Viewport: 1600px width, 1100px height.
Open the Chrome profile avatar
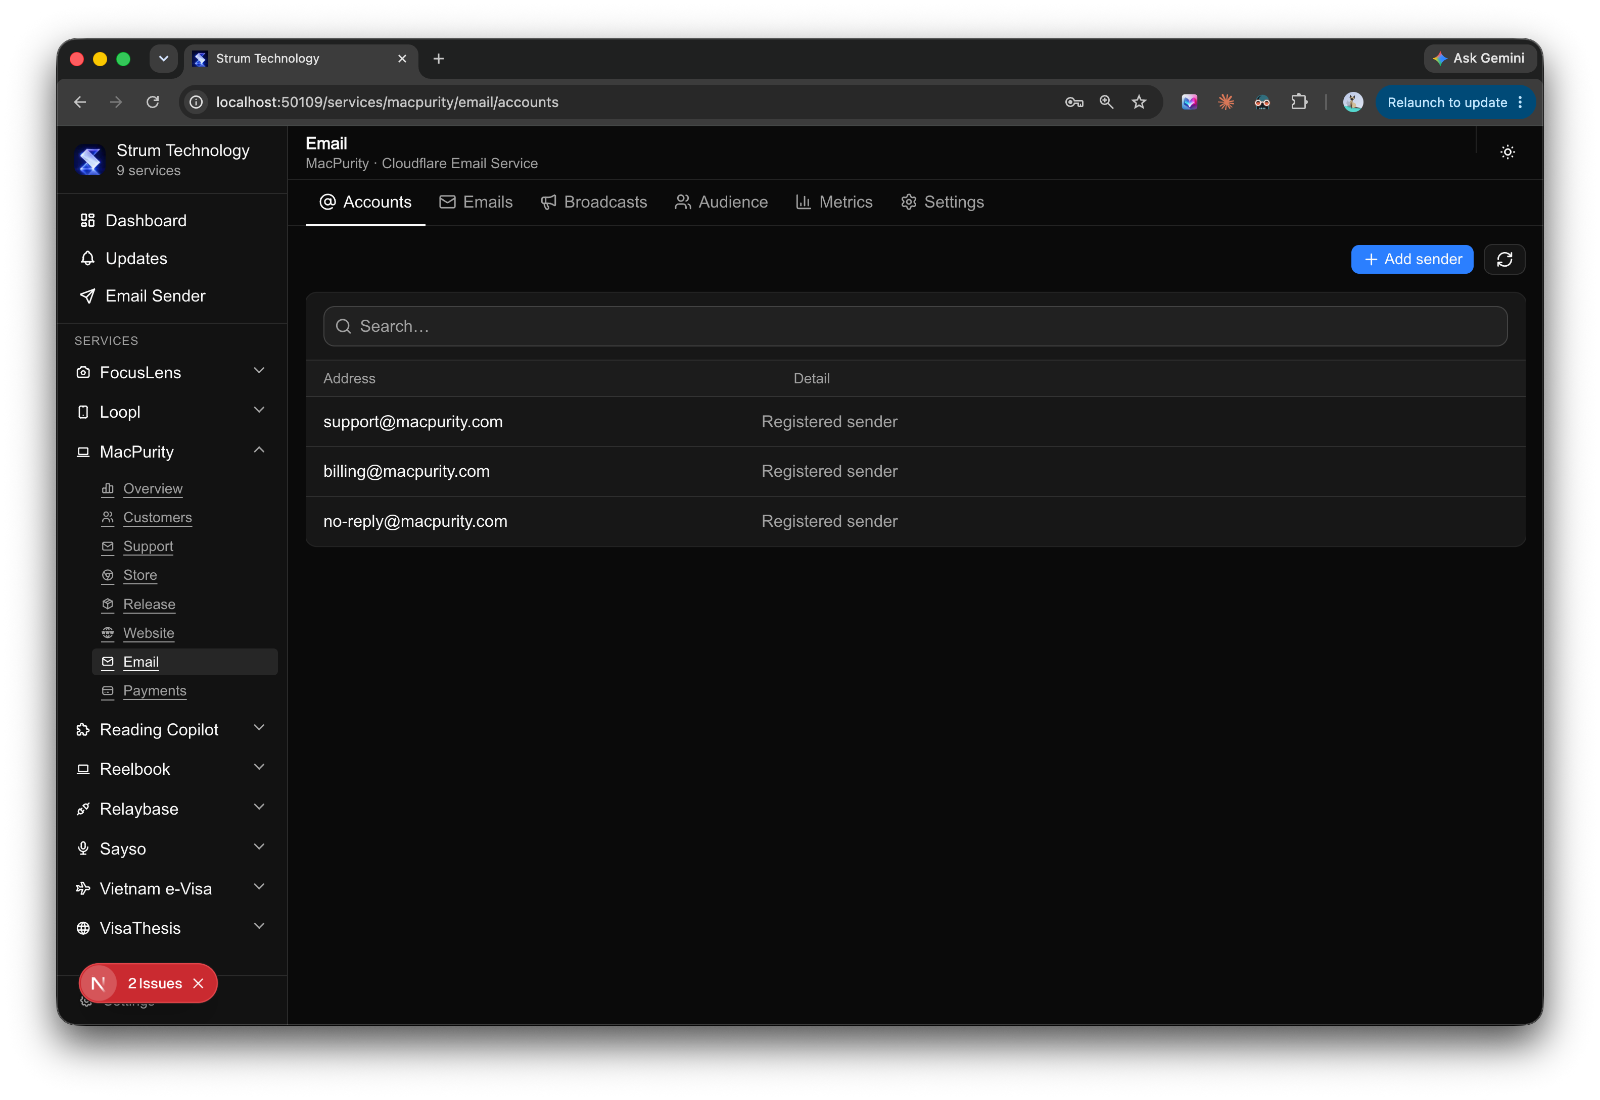pyautogui.click(x=1353, y=102)
